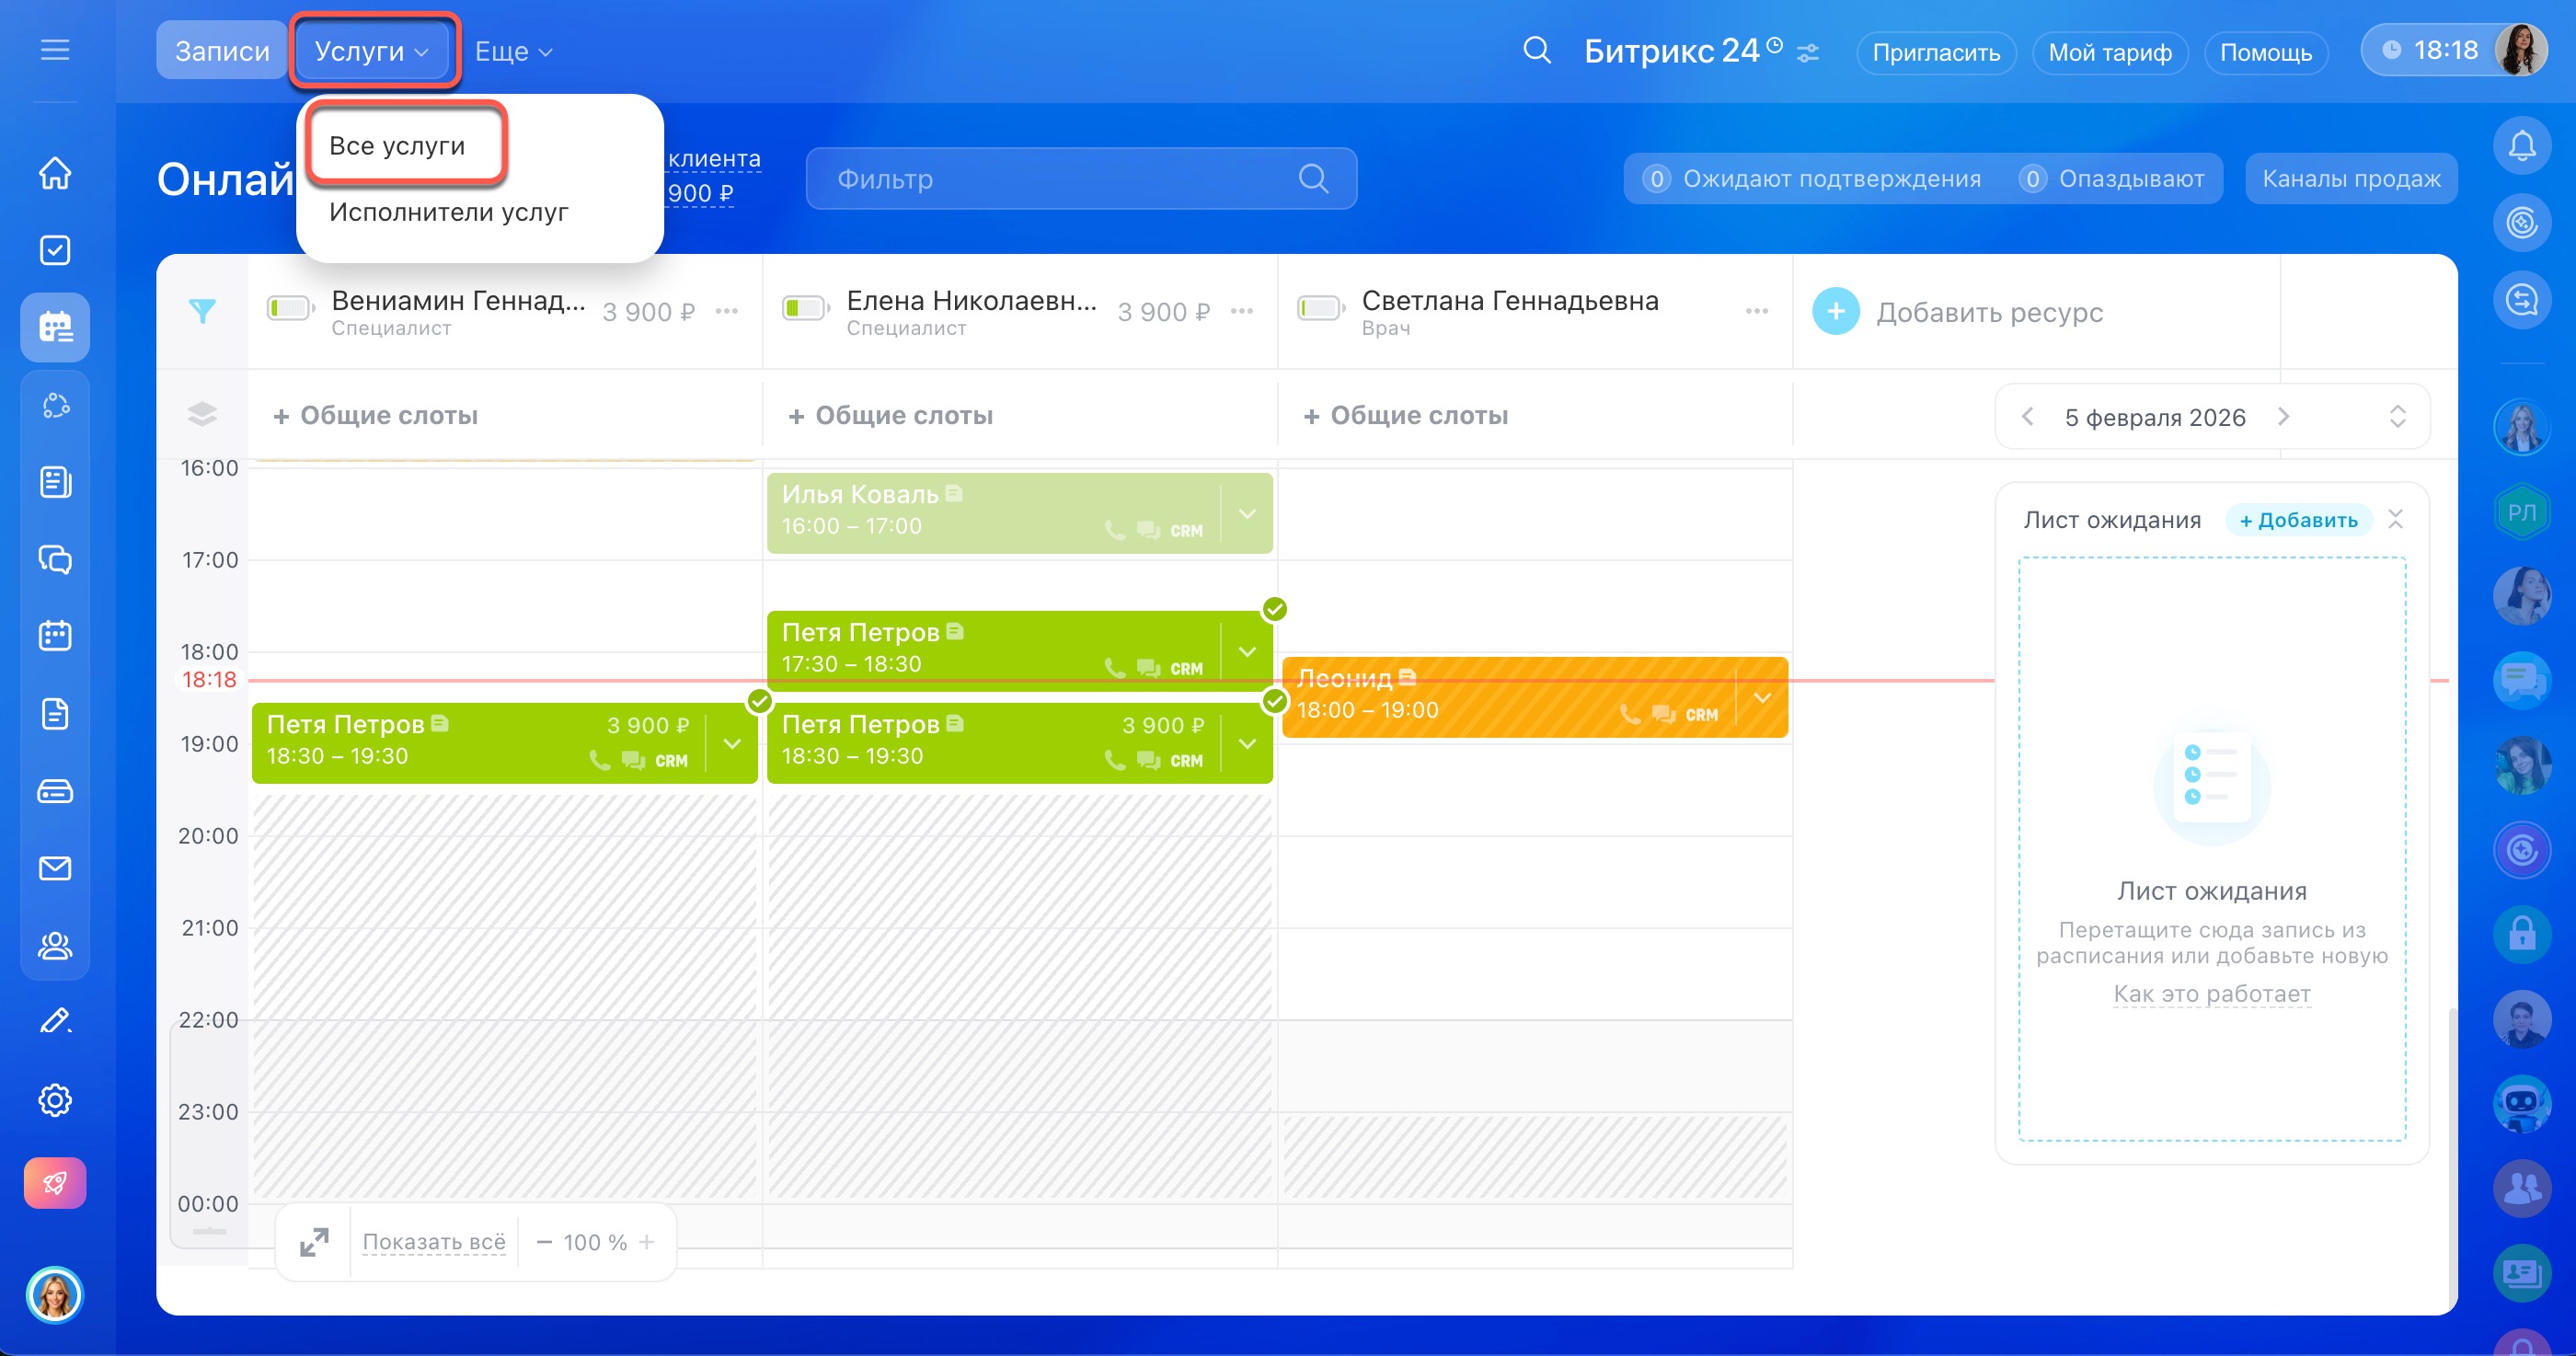Expand the Леонид 18:00 booking chevron
This screenshot has height=1356, width=2576.
tap(1762, 698)
